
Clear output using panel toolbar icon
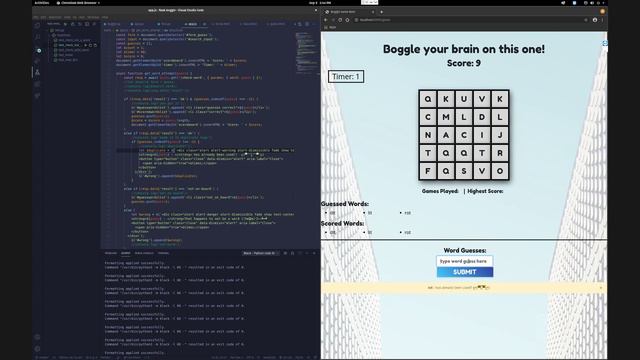click(x=285, y=253)
